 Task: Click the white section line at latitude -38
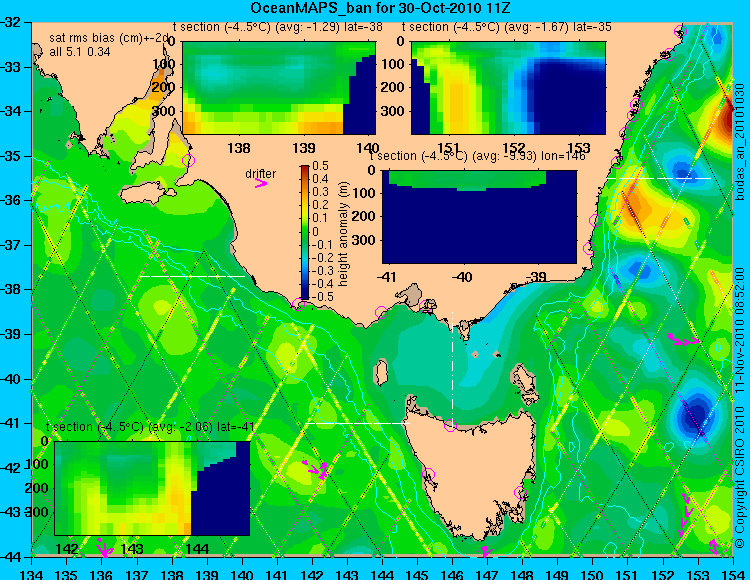pos(192,276)
